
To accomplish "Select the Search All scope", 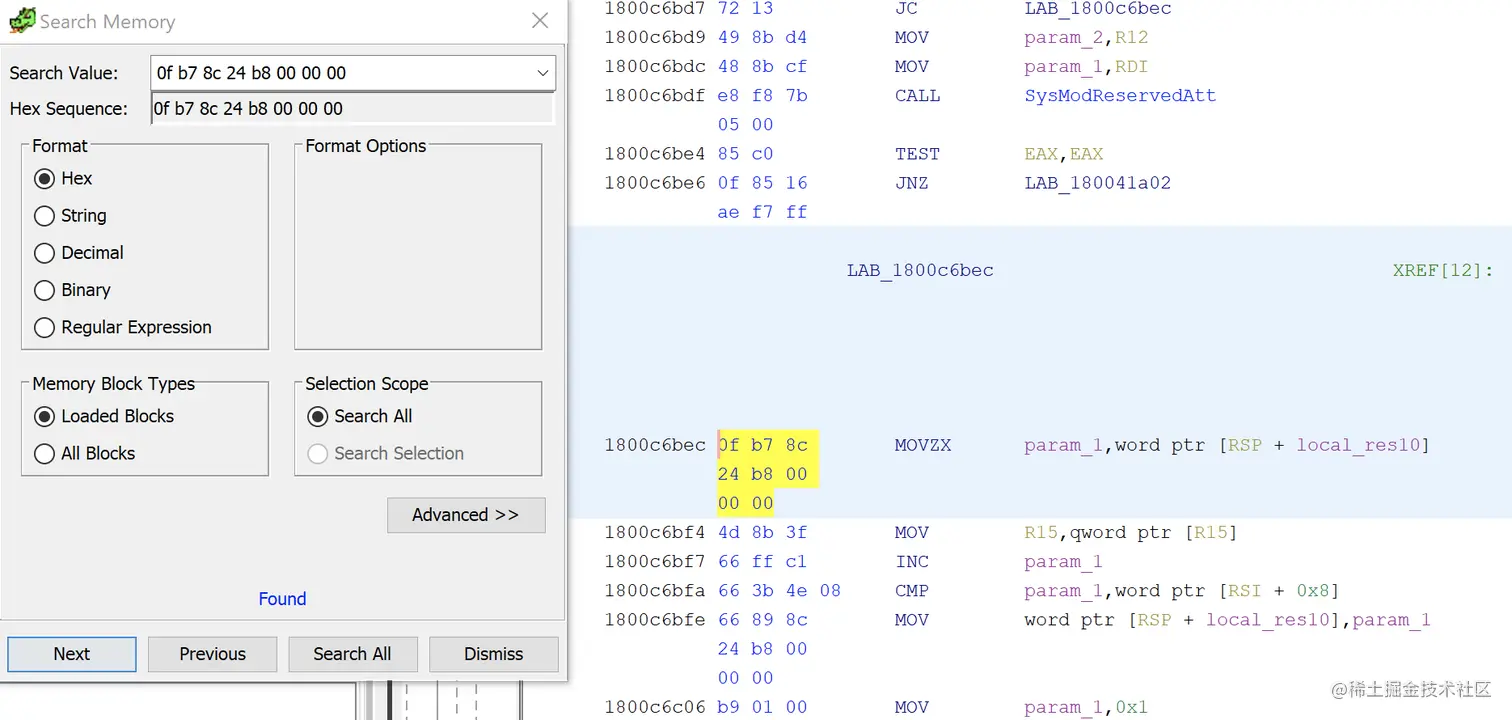I will click(317, 416).
